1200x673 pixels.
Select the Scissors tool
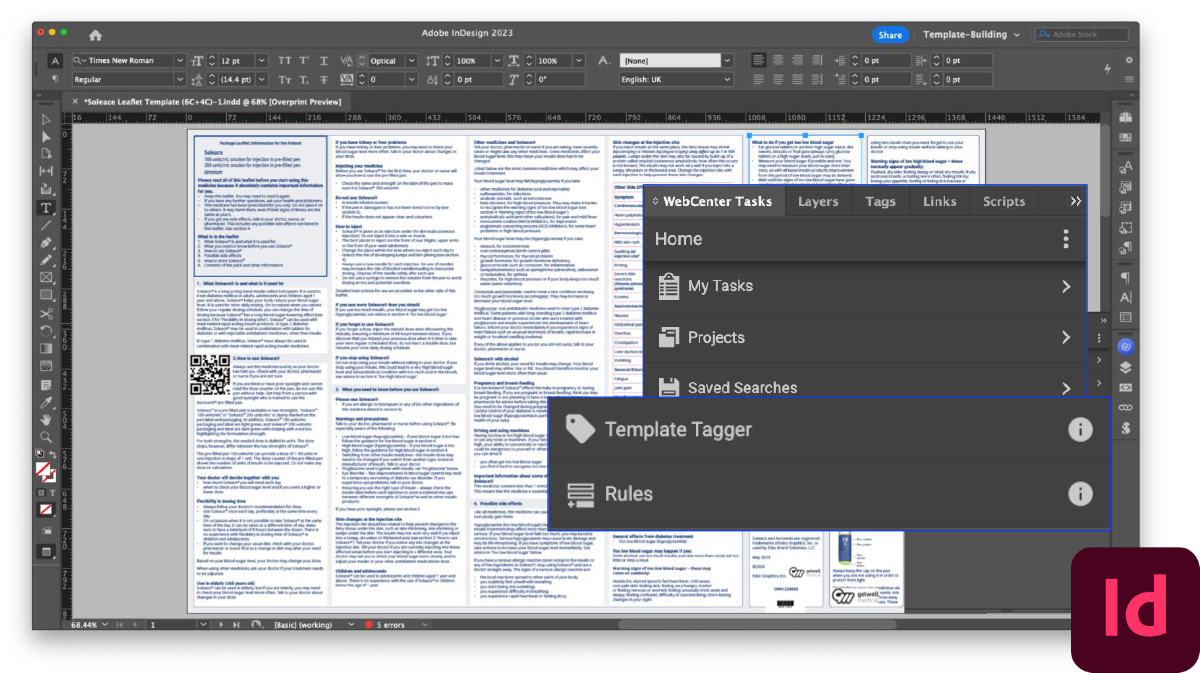pos(46,314)
